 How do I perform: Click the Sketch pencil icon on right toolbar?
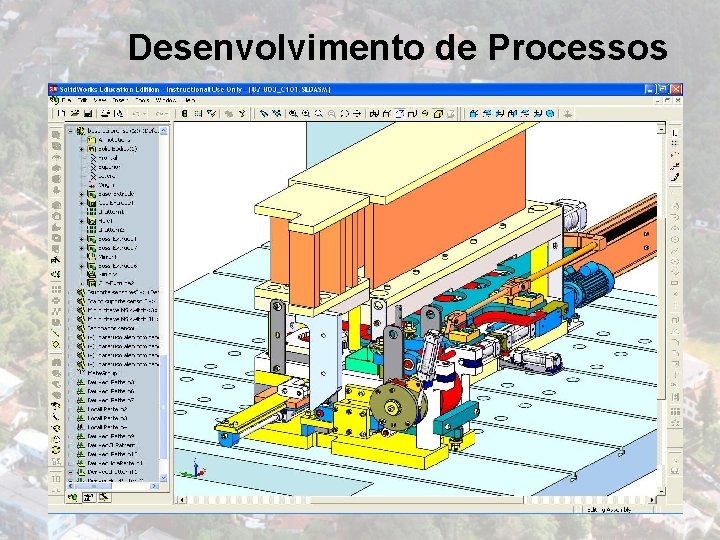point(675,177)
